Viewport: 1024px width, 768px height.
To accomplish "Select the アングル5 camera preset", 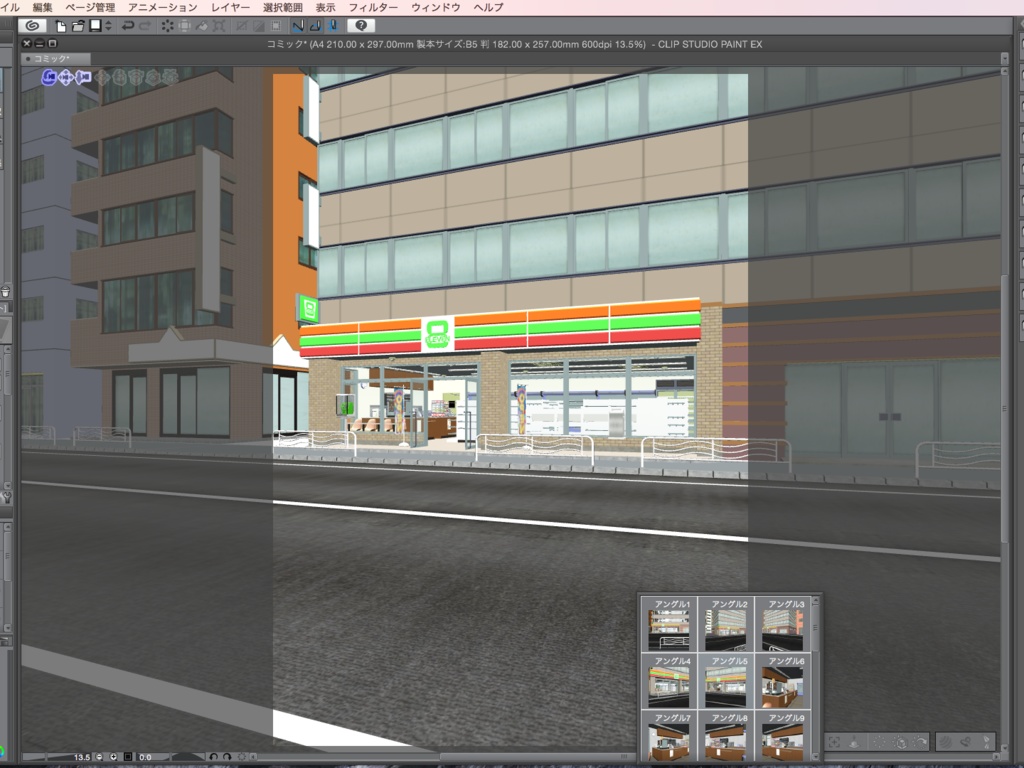I will (x=726, y=680).
